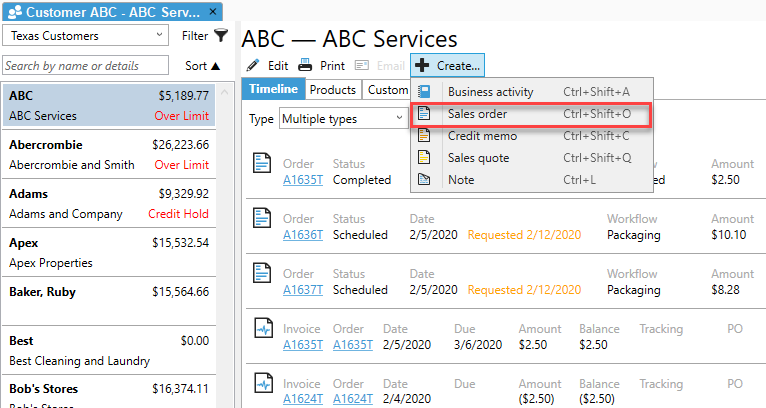The height and width of the screenshot is (408, 766).
Task: Click the Note menu icon
Action: click(x=424, y=179)
